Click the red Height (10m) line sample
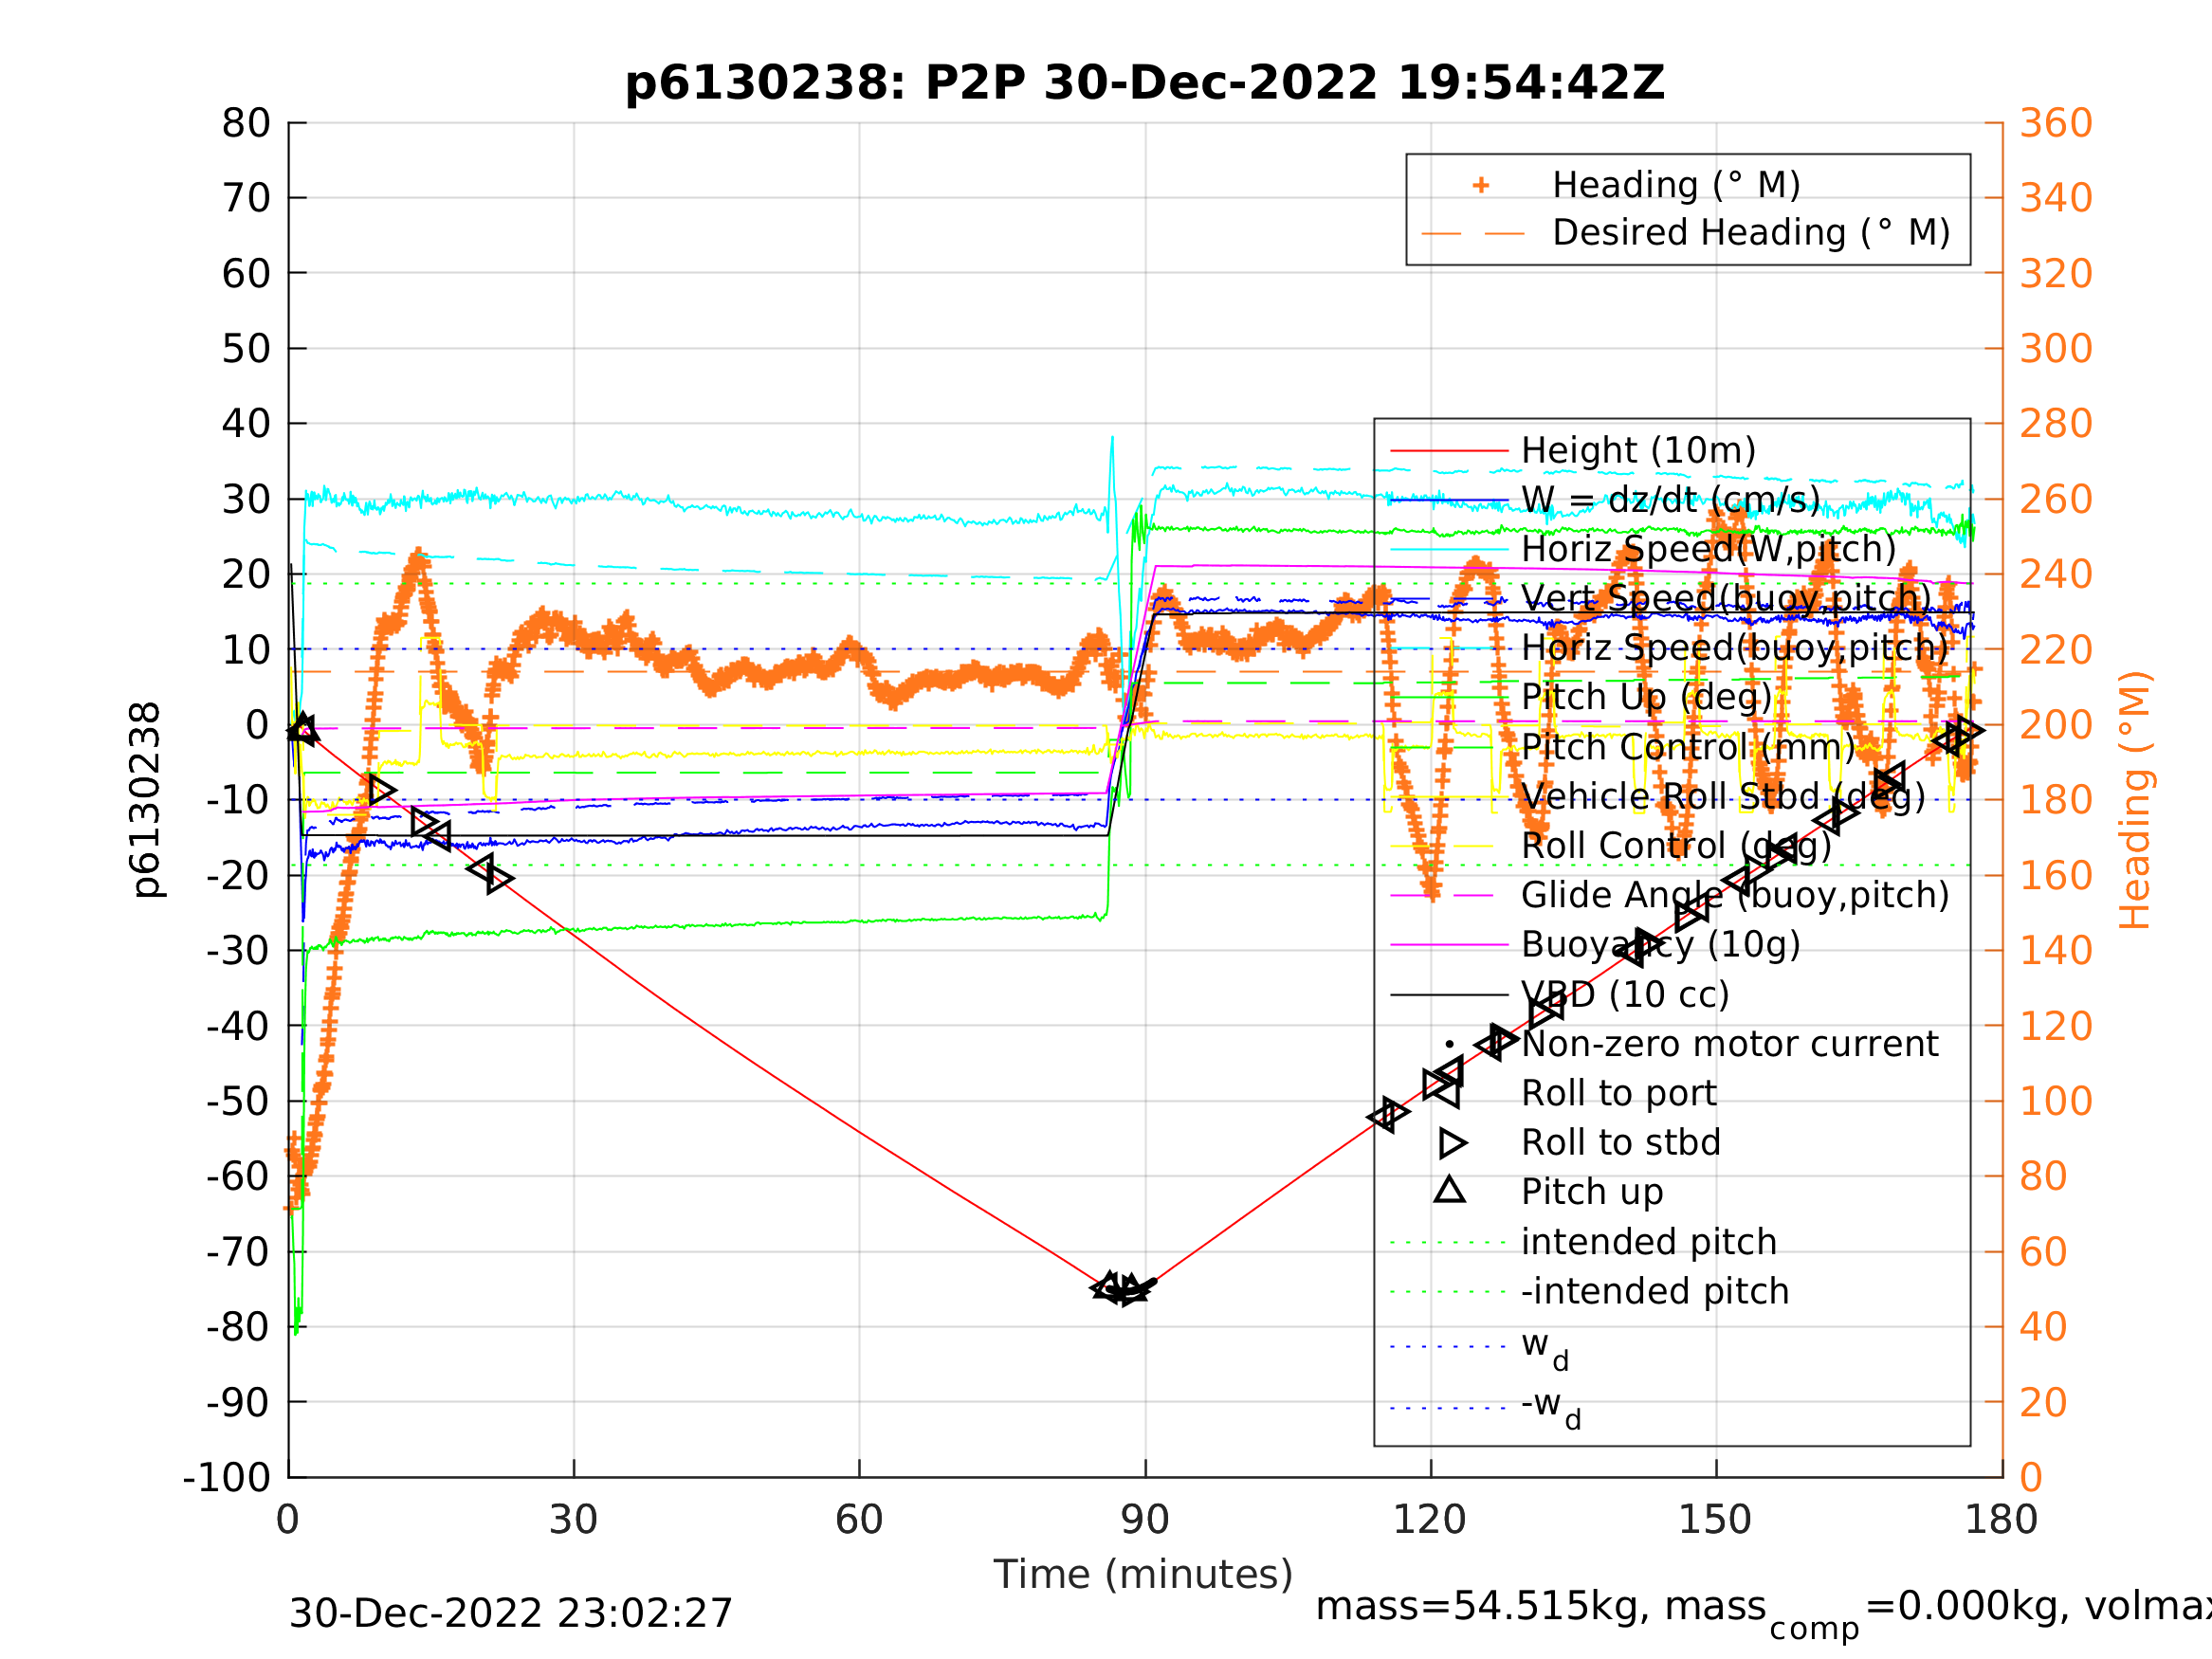Viewport: 2212px width, 1659px height. [1449, 451]
